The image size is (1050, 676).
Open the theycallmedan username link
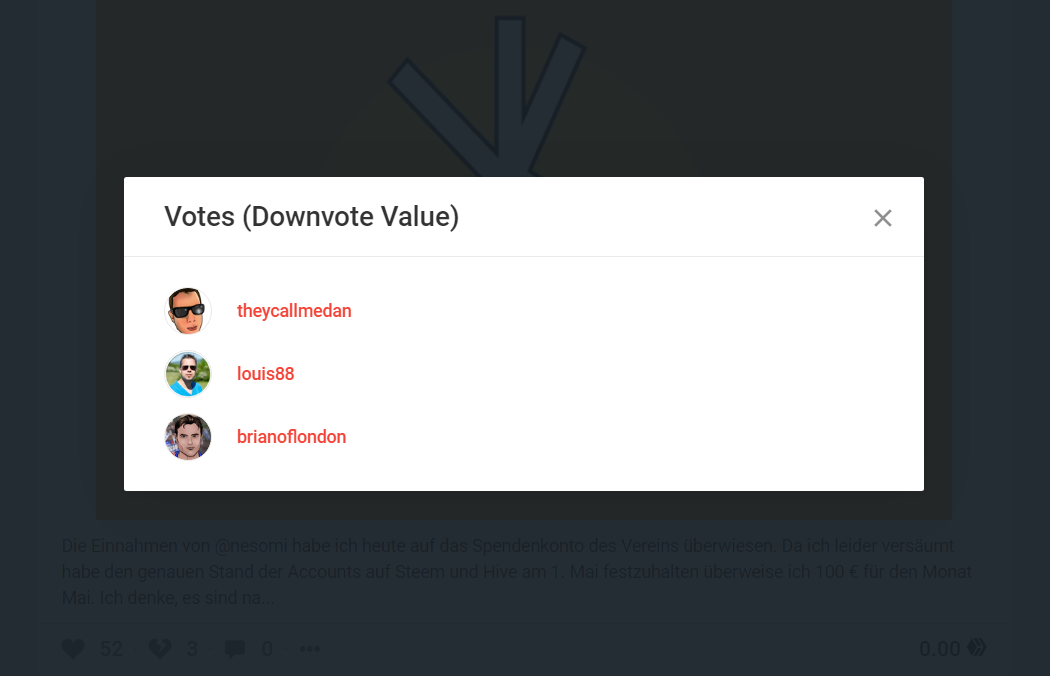(294, 311)
